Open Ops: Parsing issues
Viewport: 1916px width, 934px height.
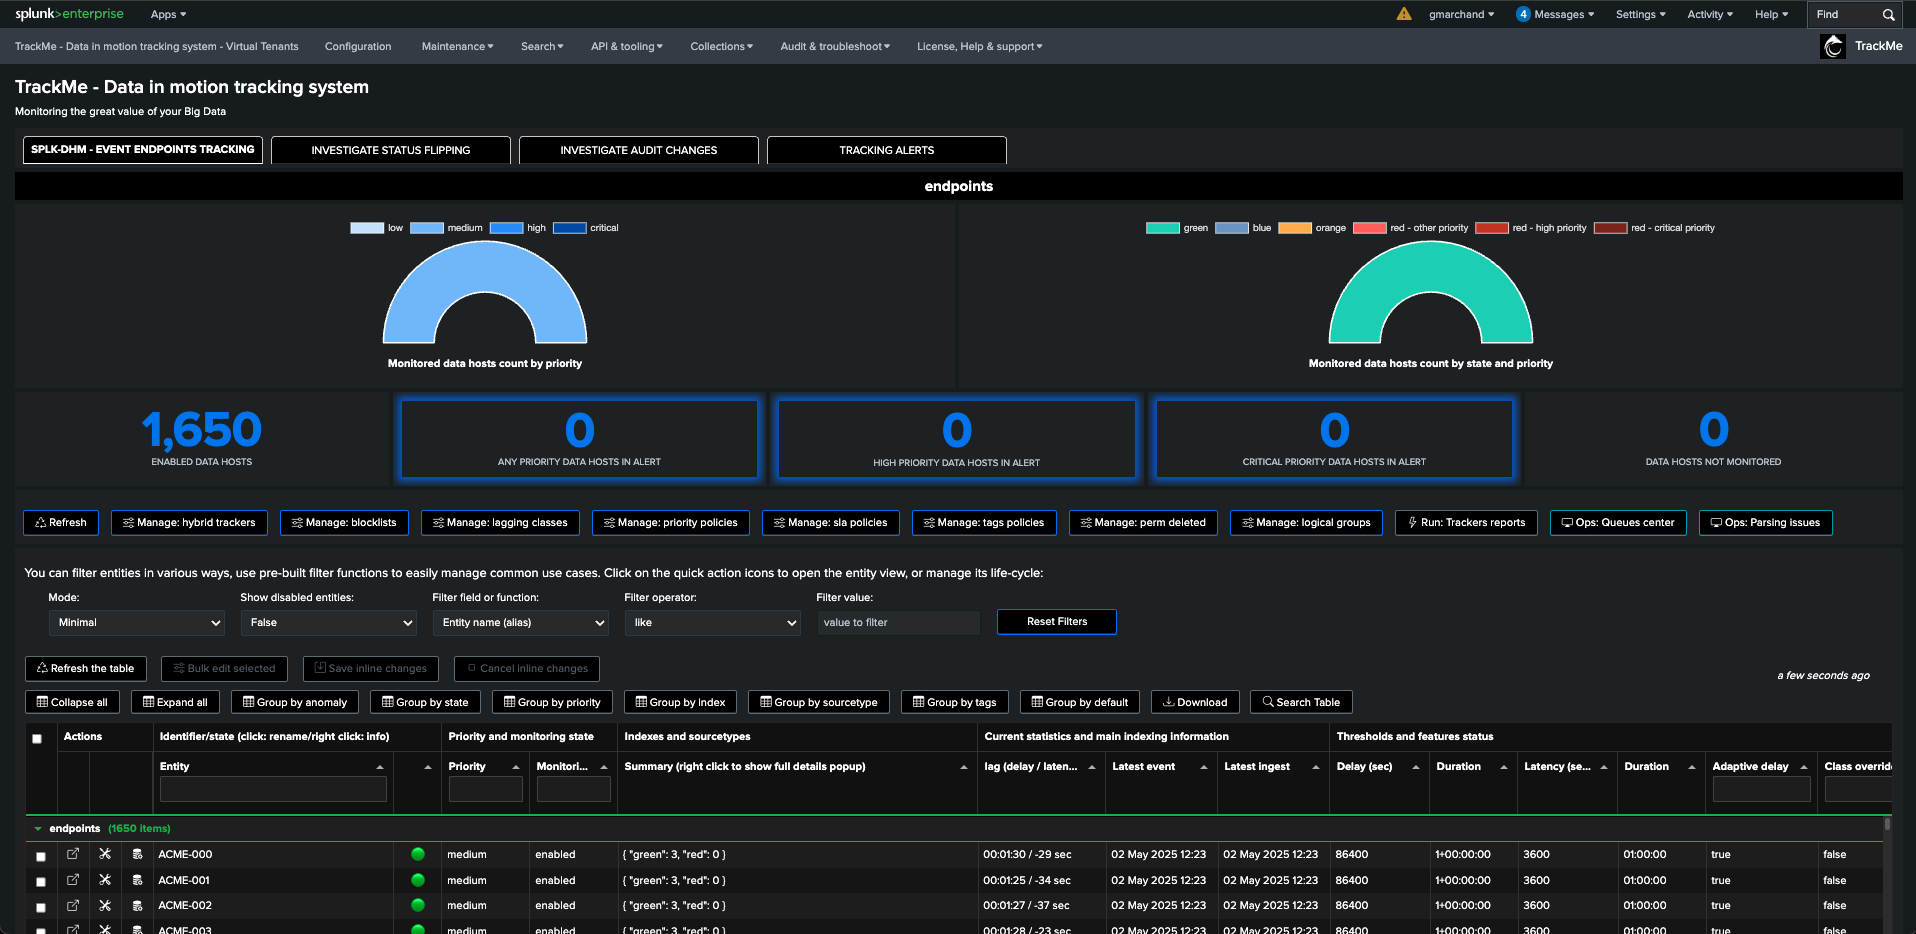point(1766,522)
